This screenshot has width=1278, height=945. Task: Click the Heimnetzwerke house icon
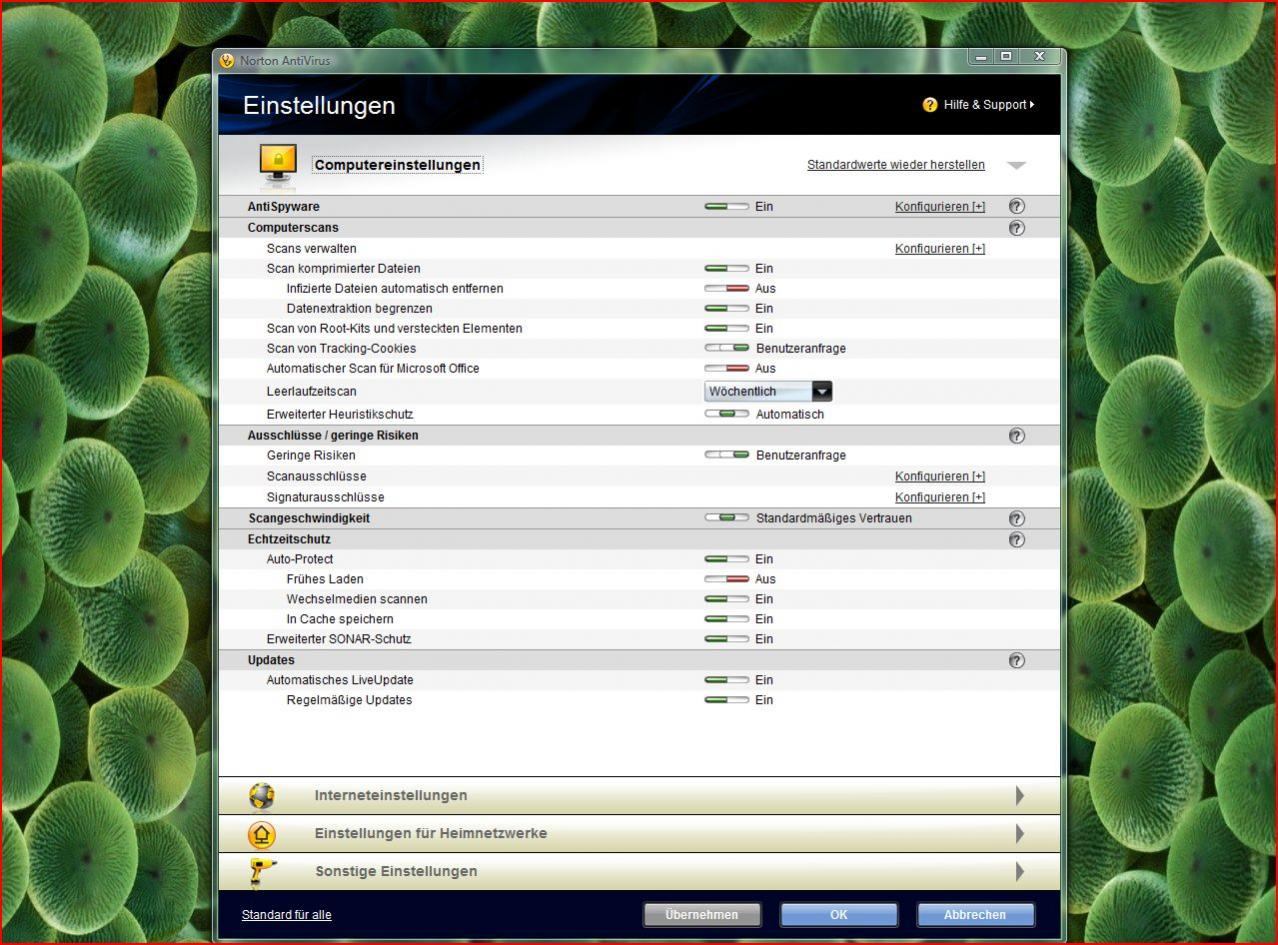(262, 834)
